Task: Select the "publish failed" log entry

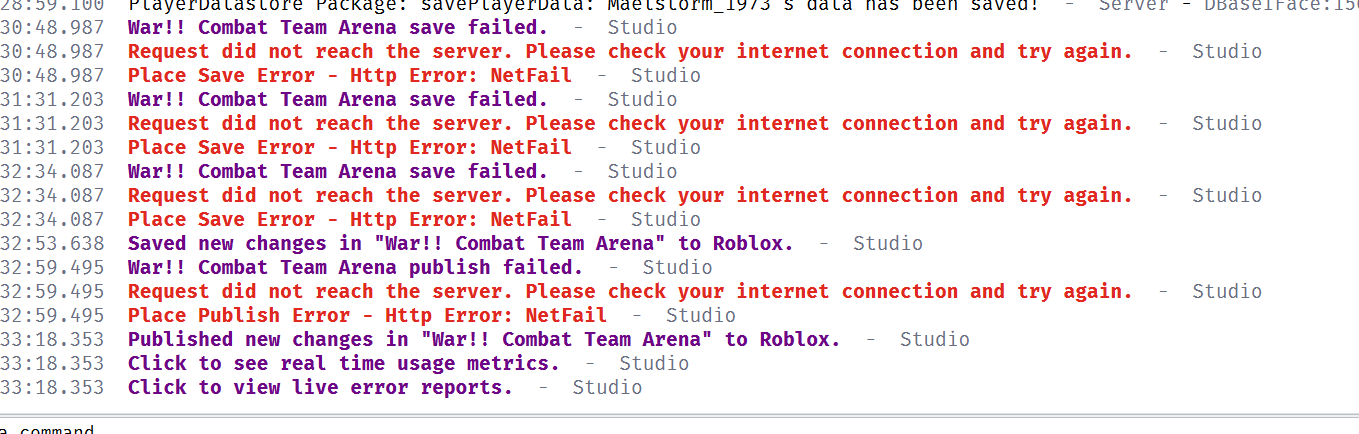Action: 355,267
